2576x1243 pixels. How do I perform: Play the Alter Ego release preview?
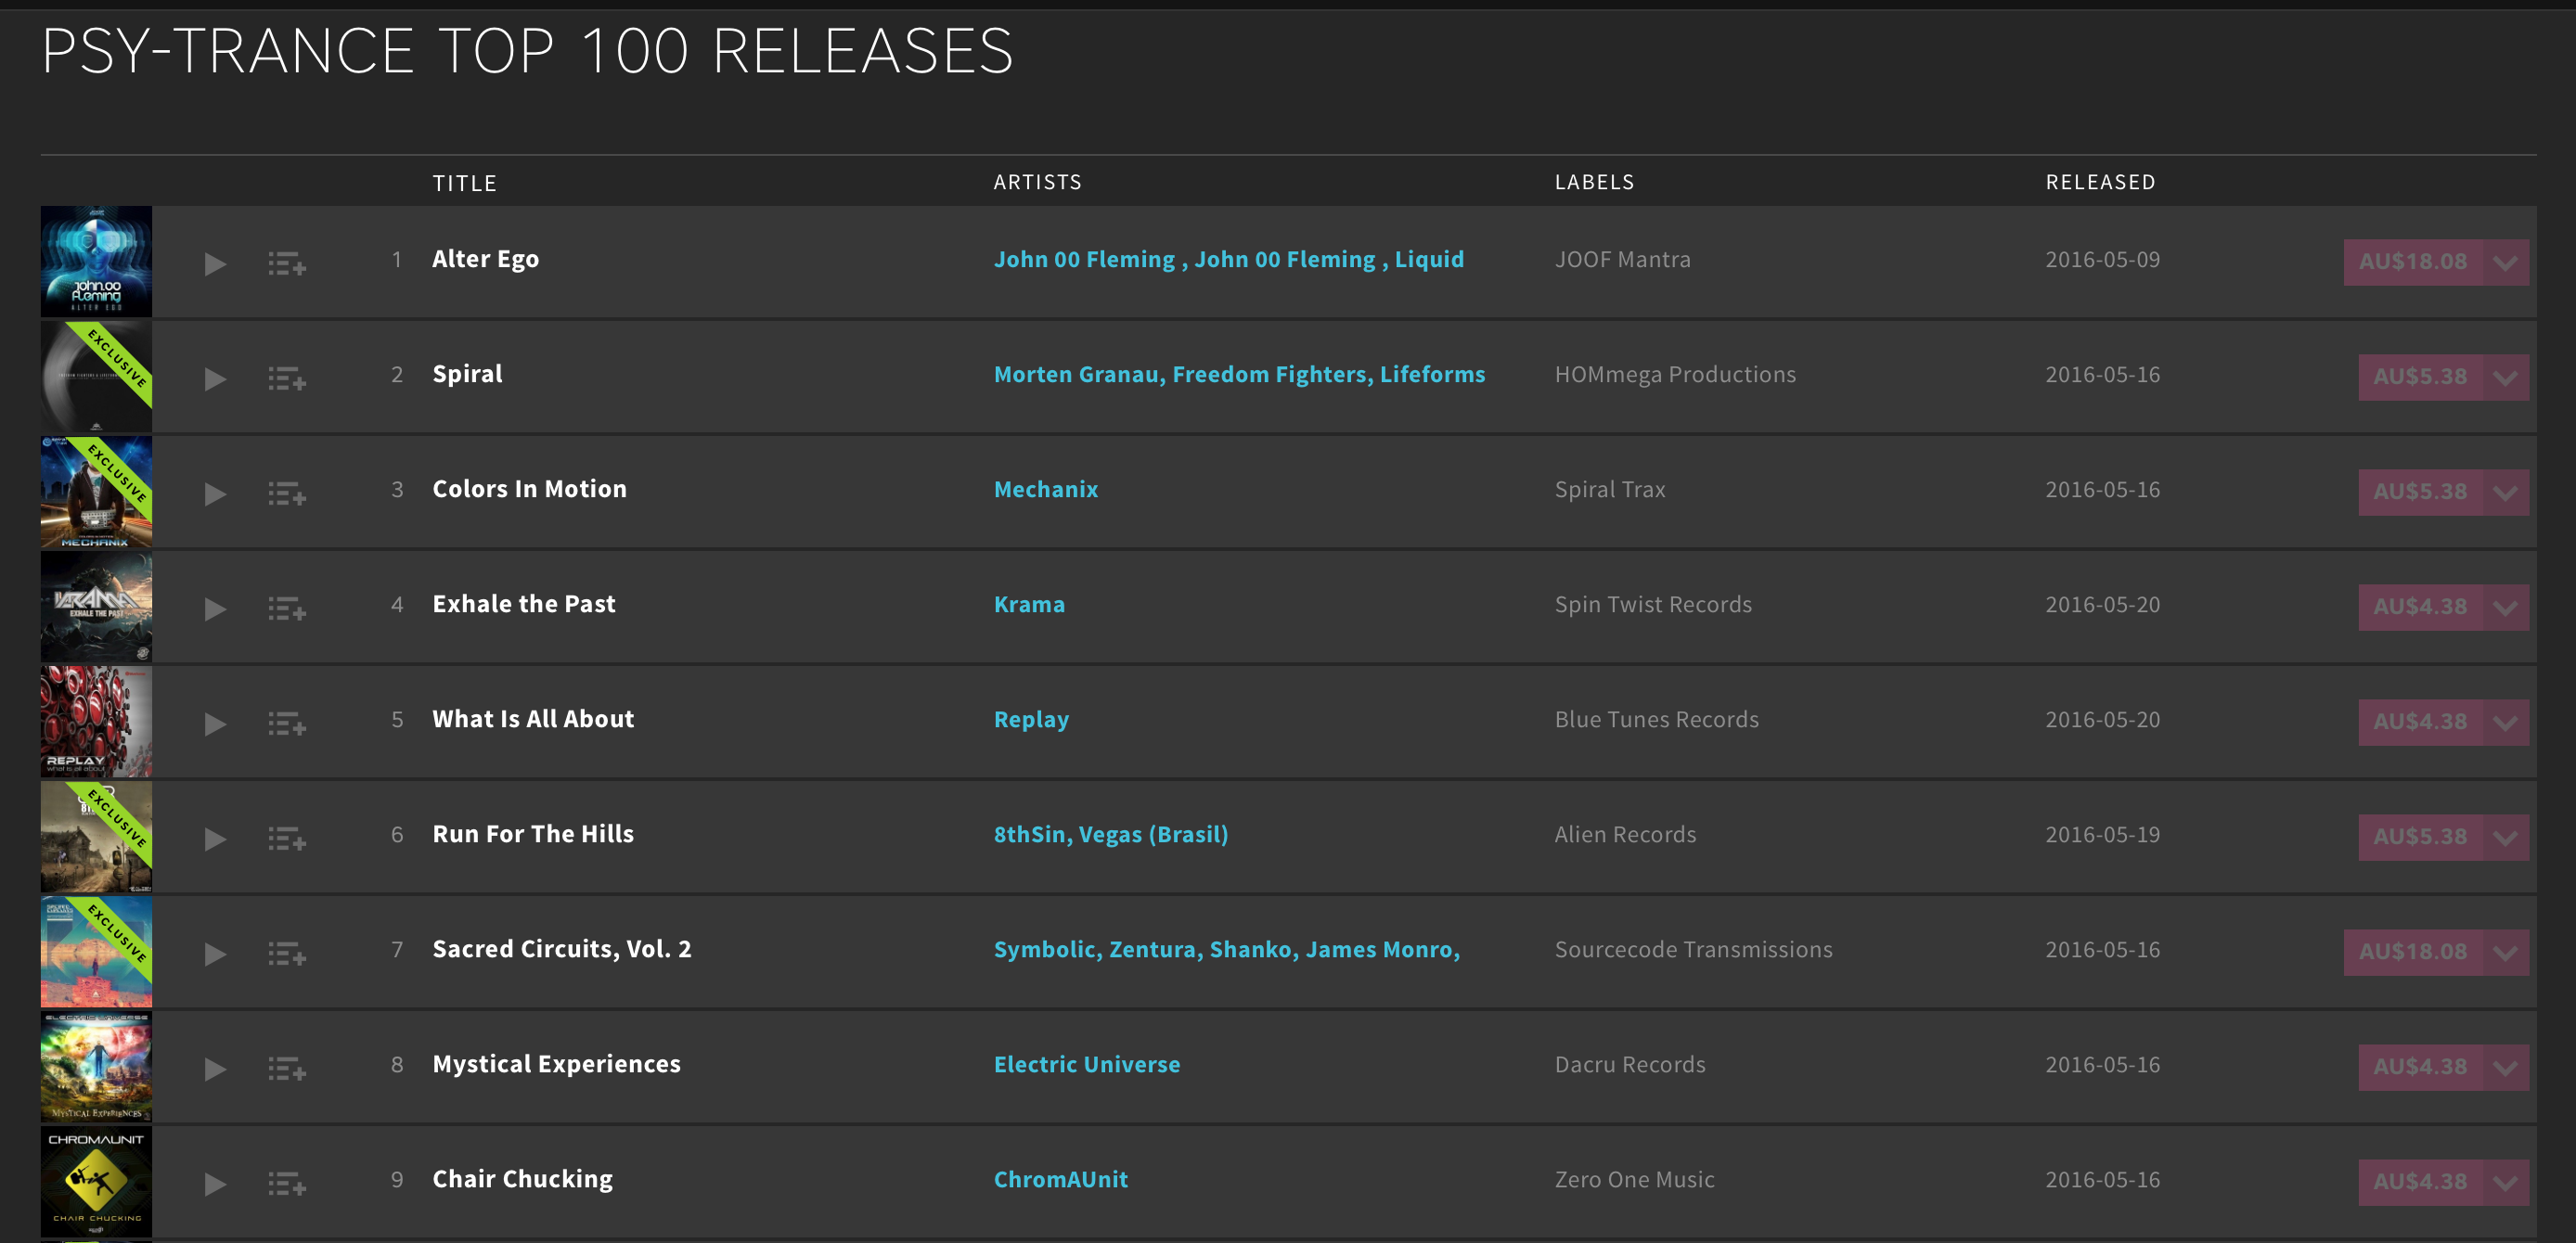click(x=215, y=264)
